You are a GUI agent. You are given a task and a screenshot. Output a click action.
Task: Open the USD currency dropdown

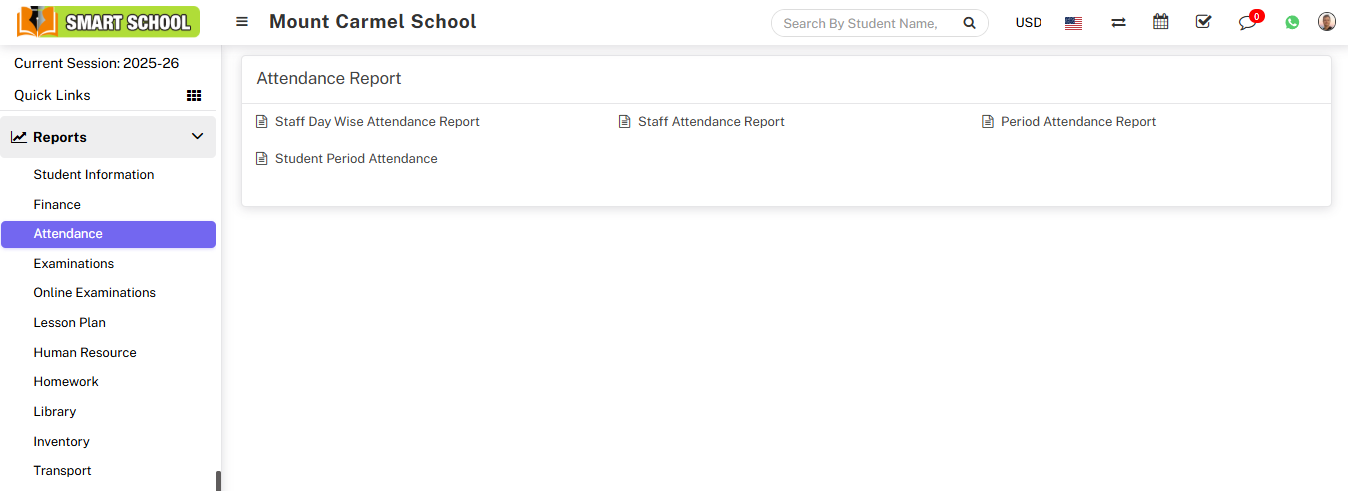pyautogui.click(x=1028, y=23)
